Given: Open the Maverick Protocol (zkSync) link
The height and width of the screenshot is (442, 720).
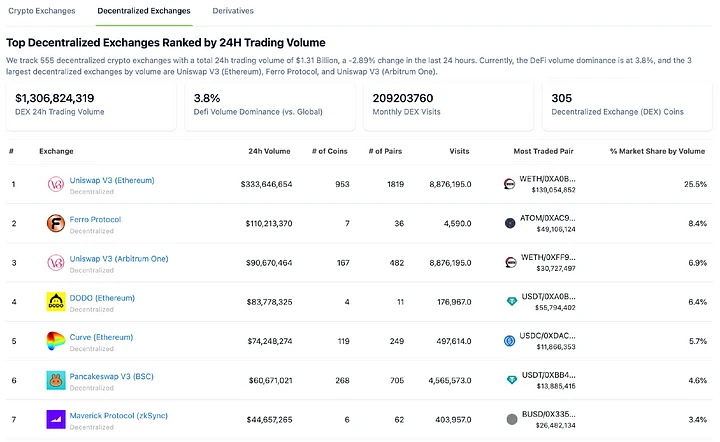Looking at the screenshot, I should 111,415.
